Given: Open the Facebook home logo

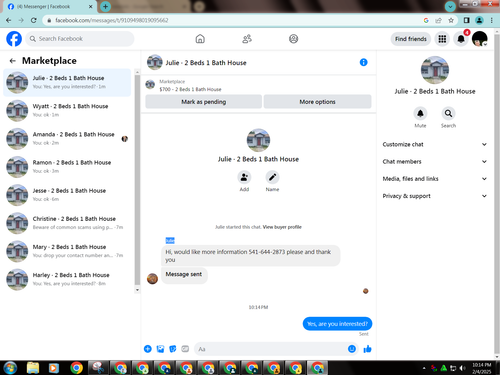Looking at the screenshot, I should (x=14, y=39).
